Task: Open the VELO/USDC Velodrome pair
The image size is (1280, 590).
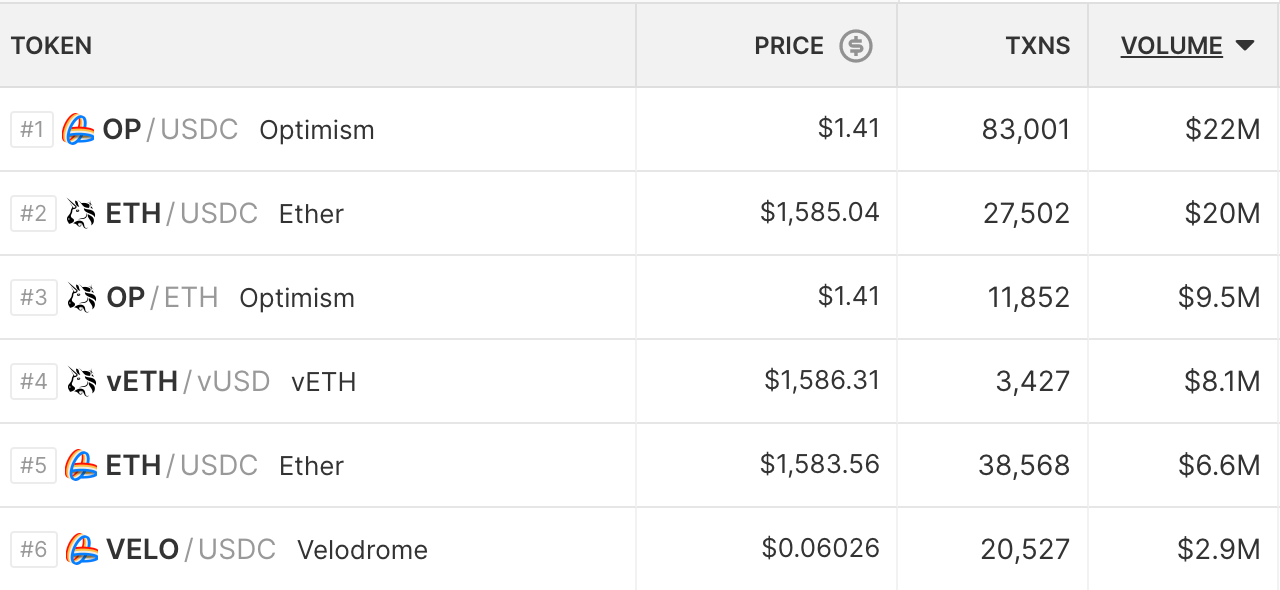Action: pyautogui.click(x=266, y=550)
